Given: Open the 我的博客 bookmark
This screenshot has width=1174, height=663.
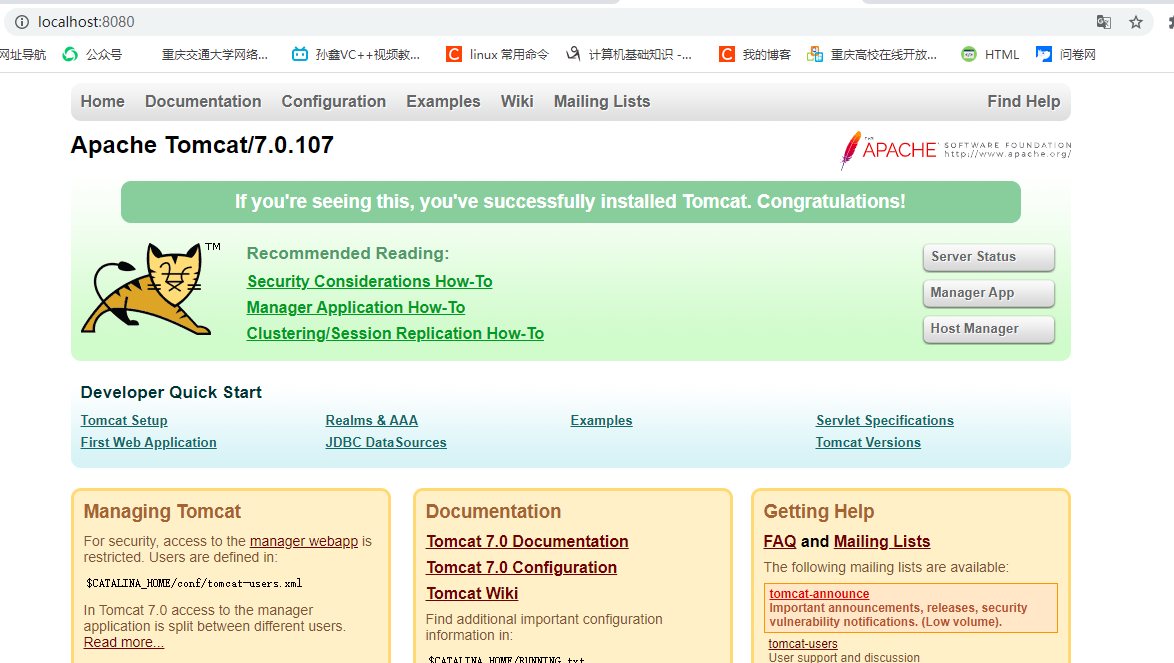Looking at the screenshot, I should (x=755, y=54).
